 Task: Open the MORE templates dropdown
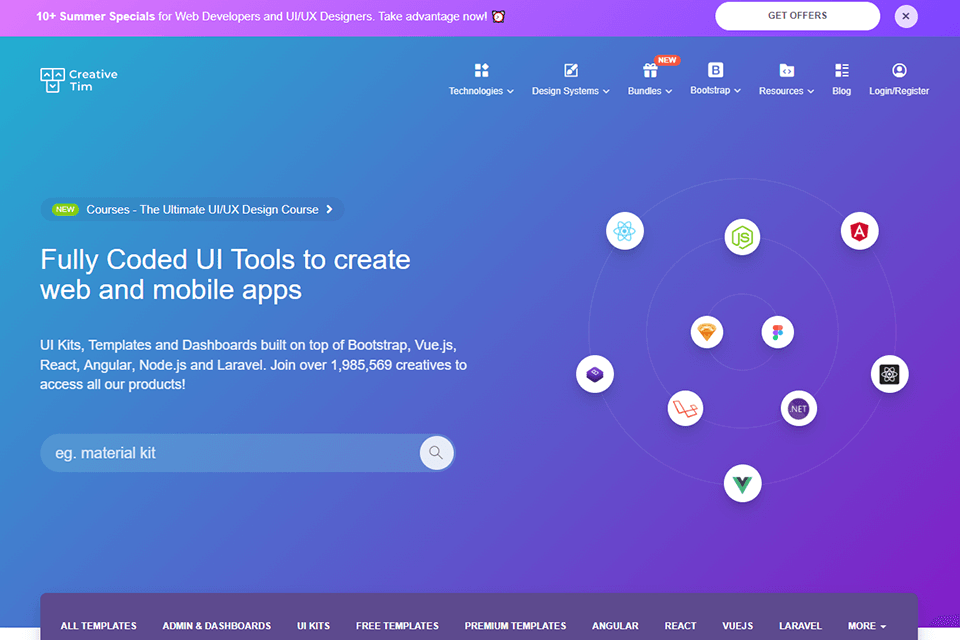coord(866,626)
